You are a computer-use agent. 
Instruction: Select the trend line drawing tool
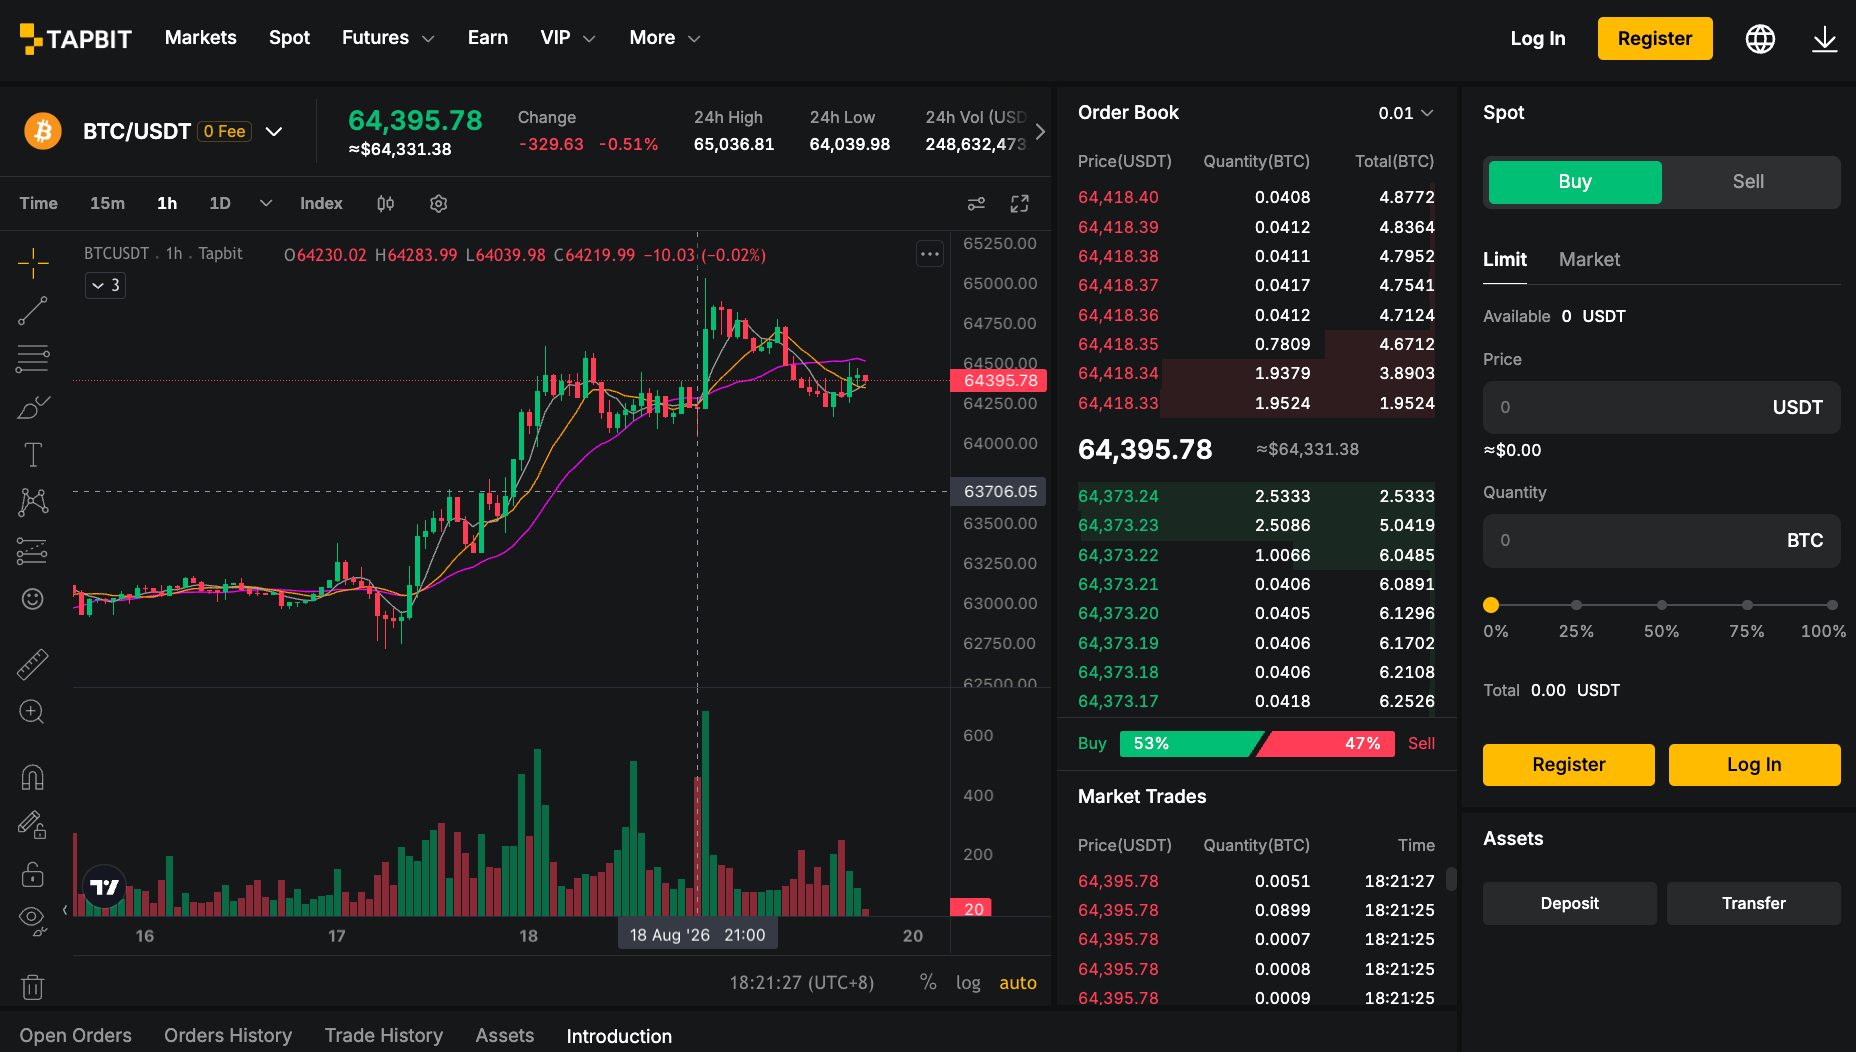point(33,311)
